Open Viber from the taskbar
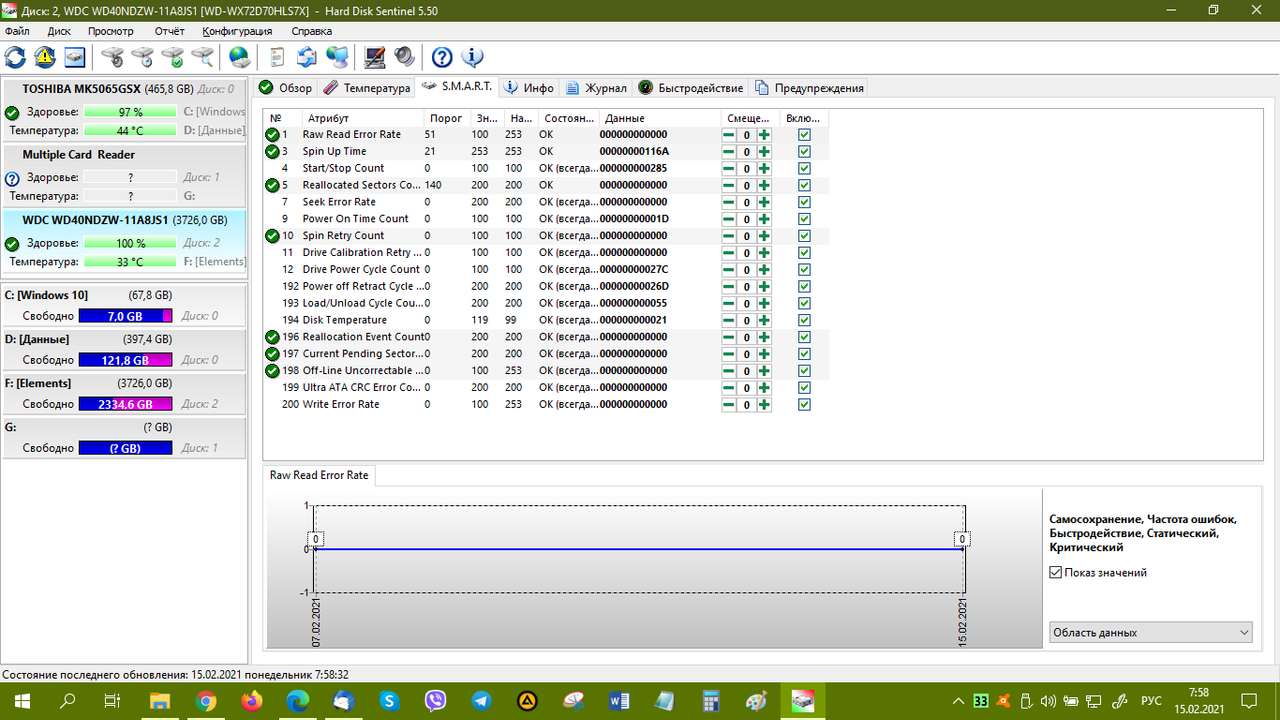Viewport: 1280px width, 720px height. [435, 701]
